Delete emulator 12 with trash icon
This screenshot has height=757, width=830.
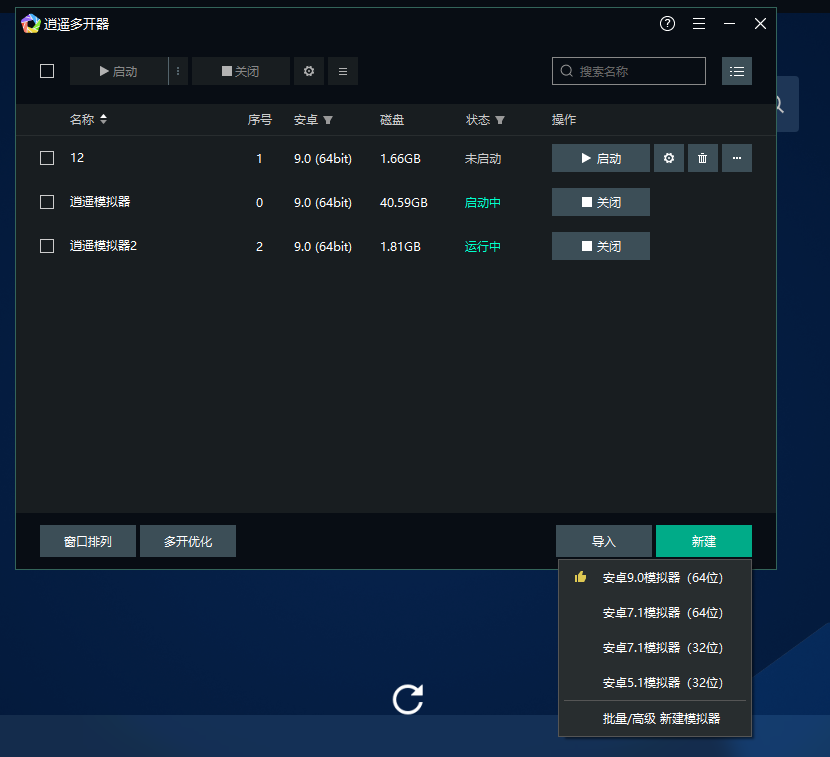click(703, 158)
